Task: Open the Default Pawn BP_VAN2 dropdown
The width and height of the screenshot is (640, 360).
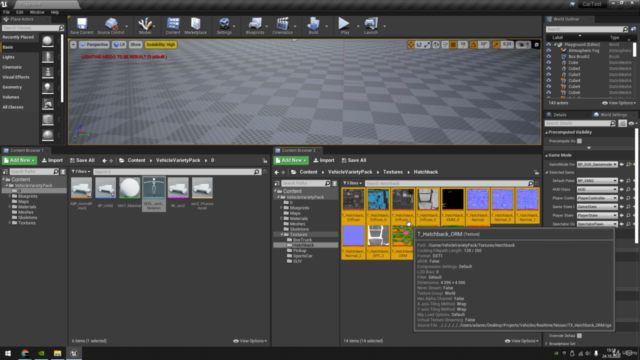Action: coord(597,181)
